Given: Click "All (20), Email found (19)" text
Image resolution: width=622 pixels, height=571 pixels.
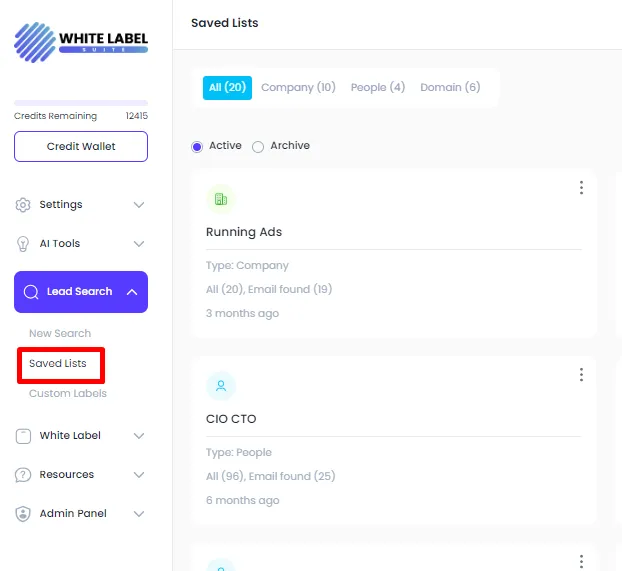Looking at the screenshot, I should [269, 289].
